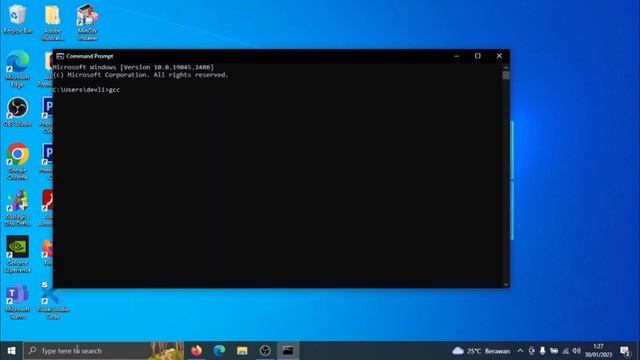640x360 pixels.
Task: Click the Command Prompt title bar icon
Action: [x=60, y=56]
